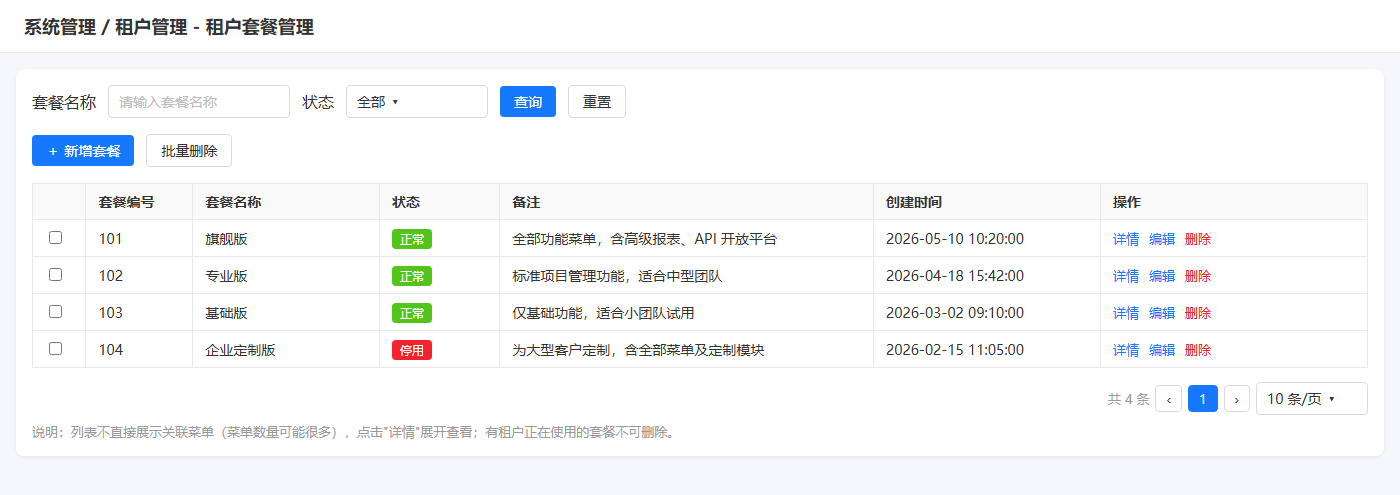The height and width of the screenshot is (495, 1400).
Task: Click the package name 旗舰版
Action: 226,239
